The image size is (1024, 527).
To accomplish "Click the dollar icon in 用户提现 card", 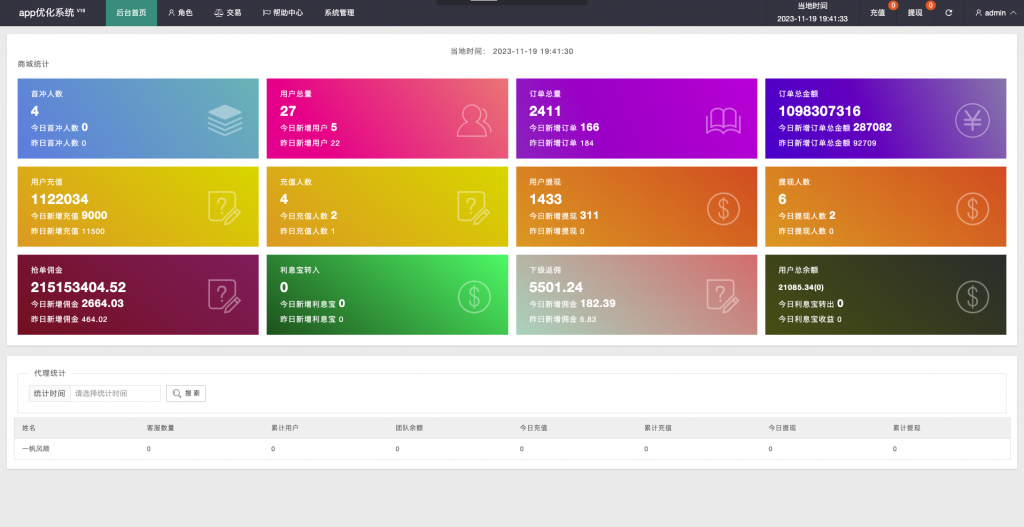I will point(722,207).
